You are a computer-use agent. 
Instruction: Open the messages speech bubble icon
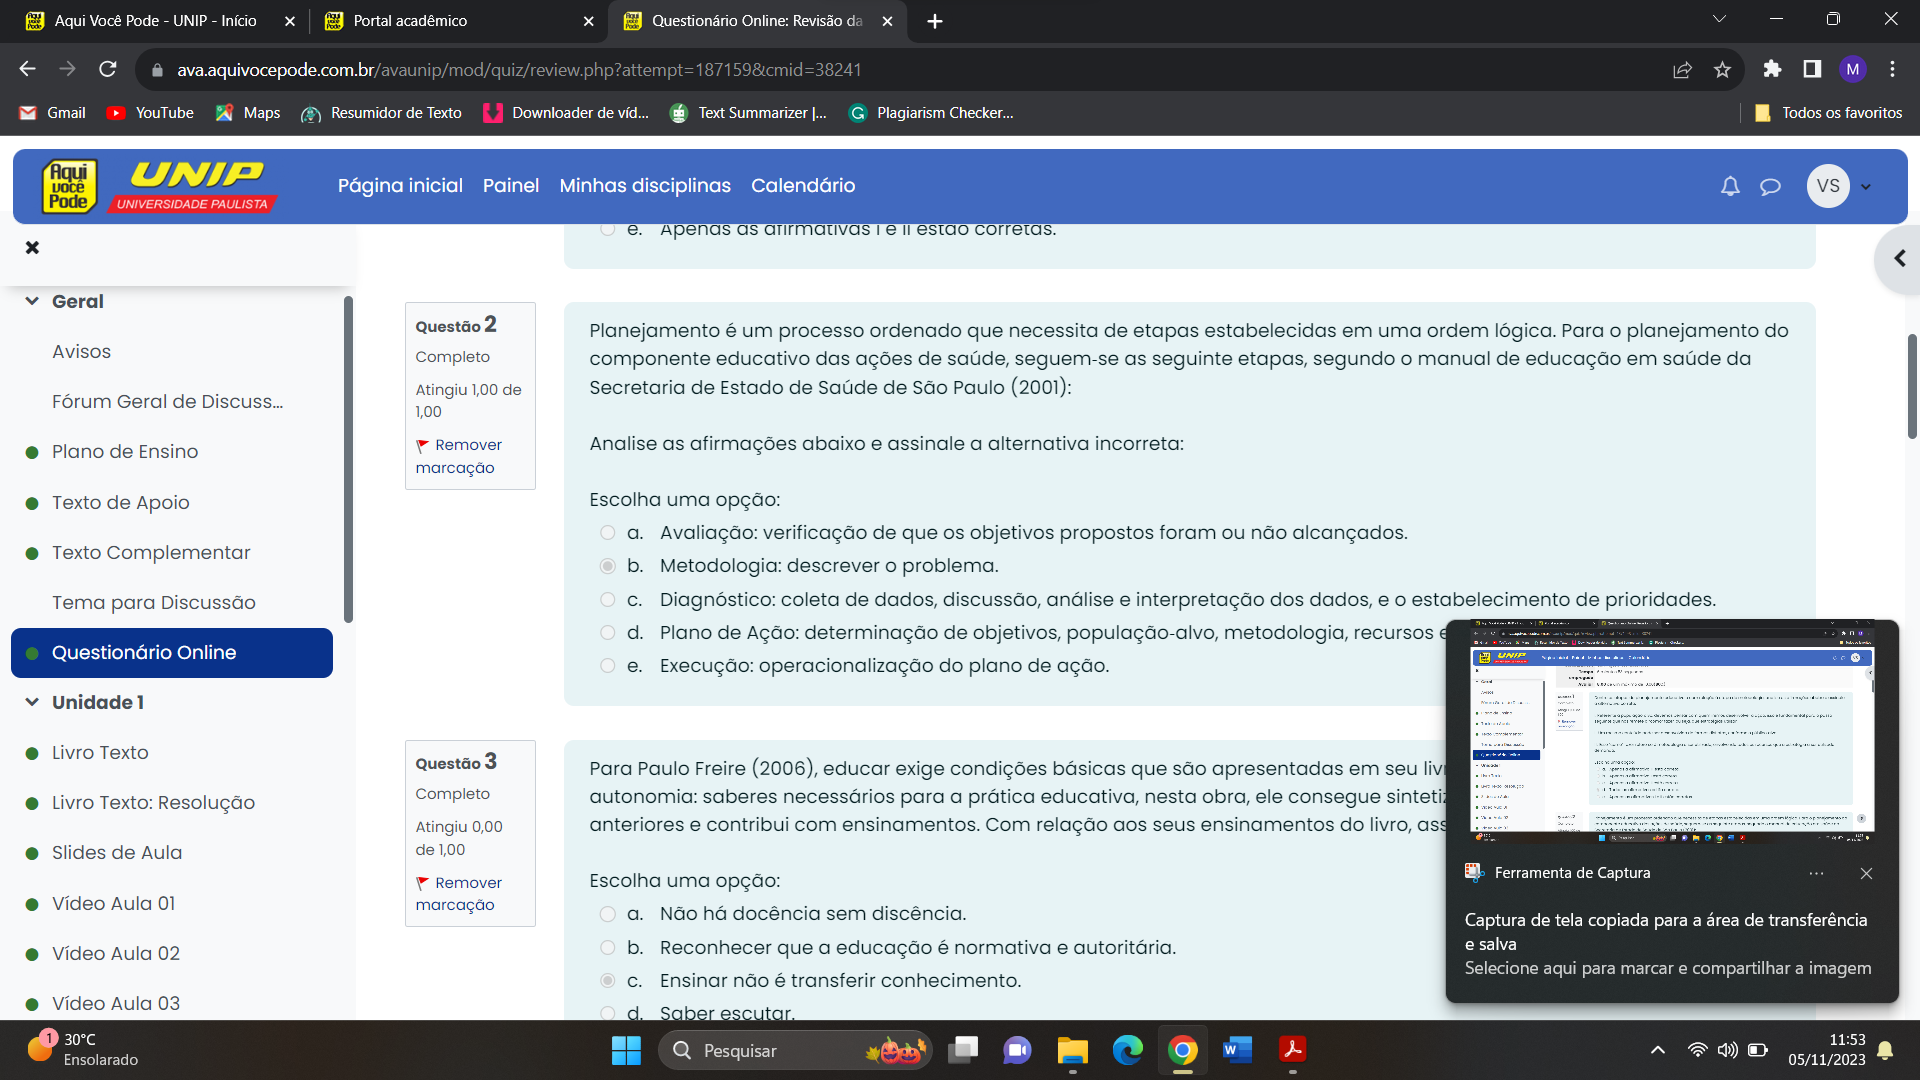(x=1770, y=186)
